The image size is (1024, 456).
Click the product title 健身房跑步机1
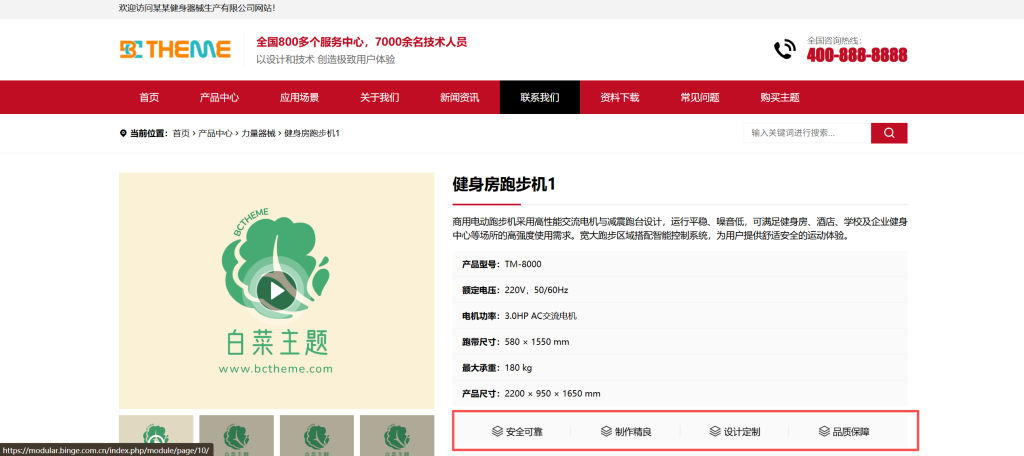click(504, 184)
